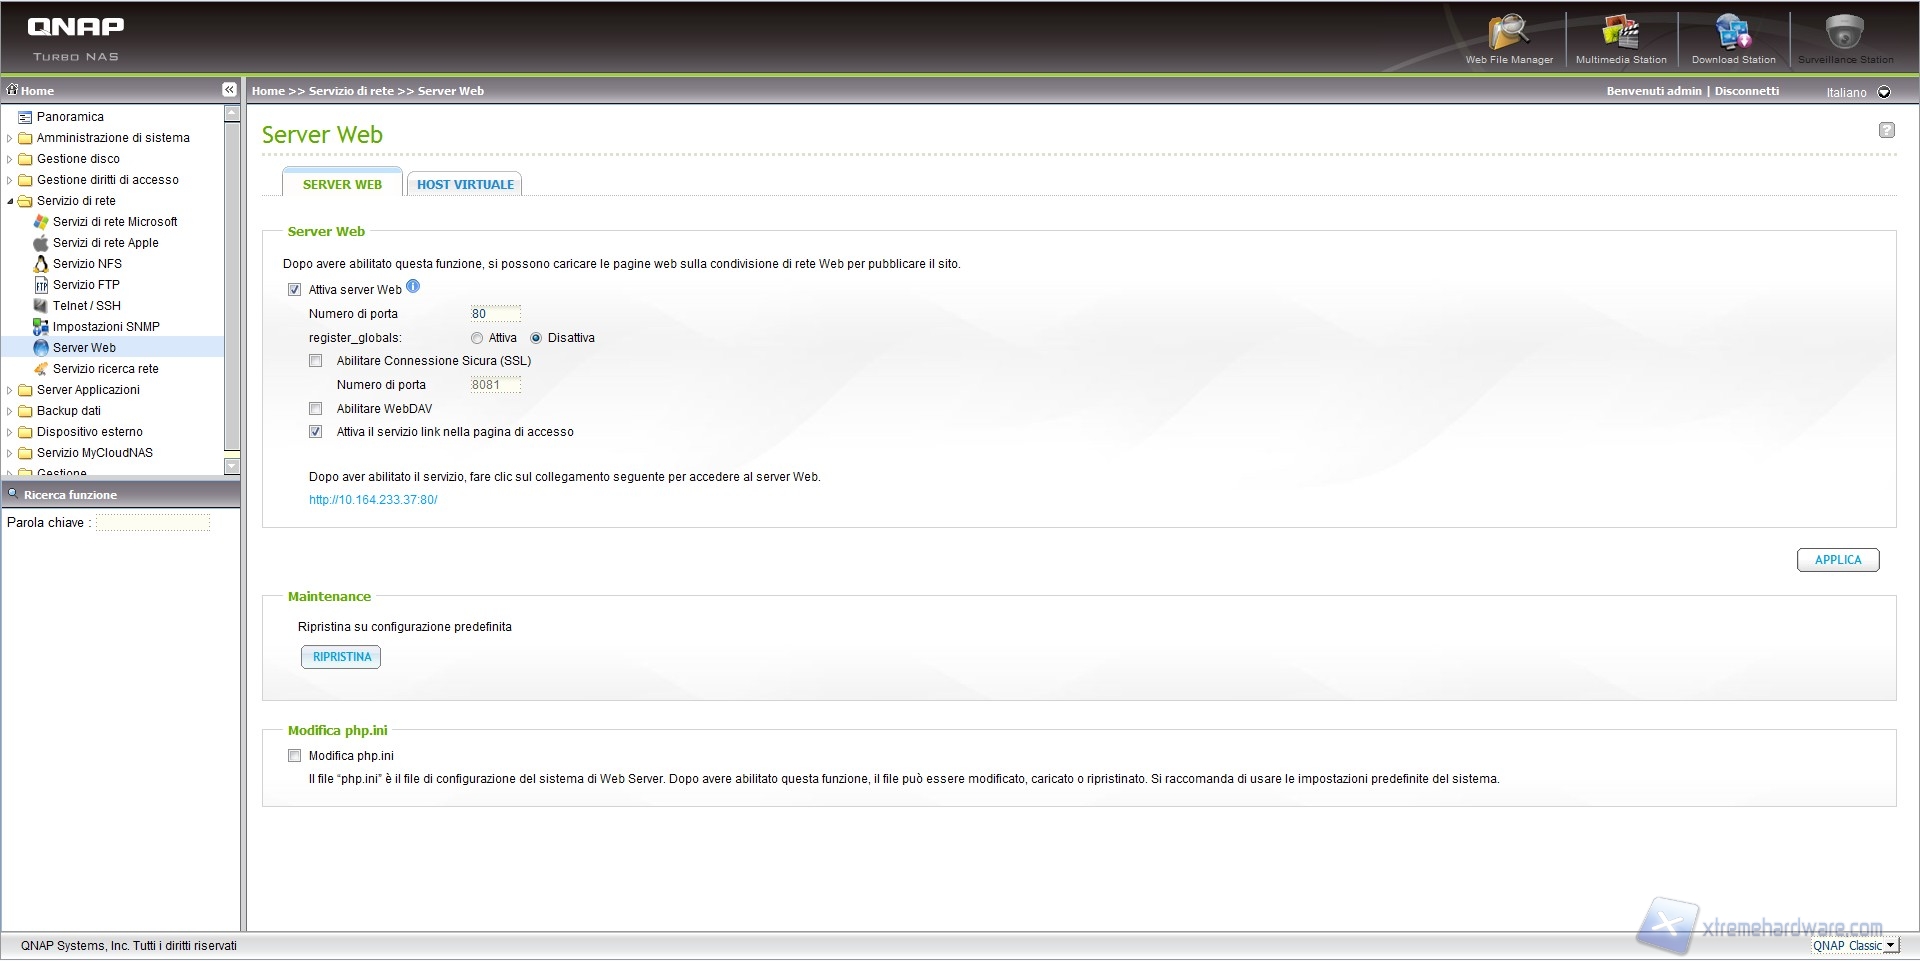Open Servizio NFS penguin item
Image resolution: width=1920 pixels, height=961 pixels.
[87, 264]
